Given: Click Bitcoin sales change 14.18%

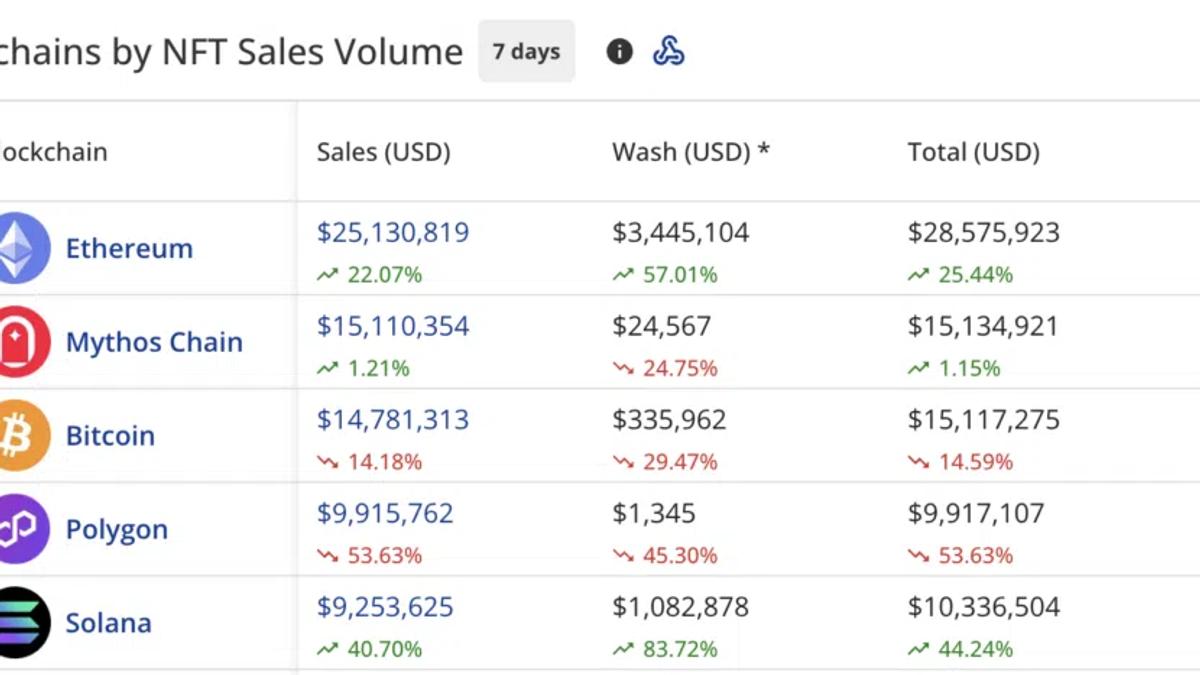Looking at the screenshot, I should click(x=370, y=462).
